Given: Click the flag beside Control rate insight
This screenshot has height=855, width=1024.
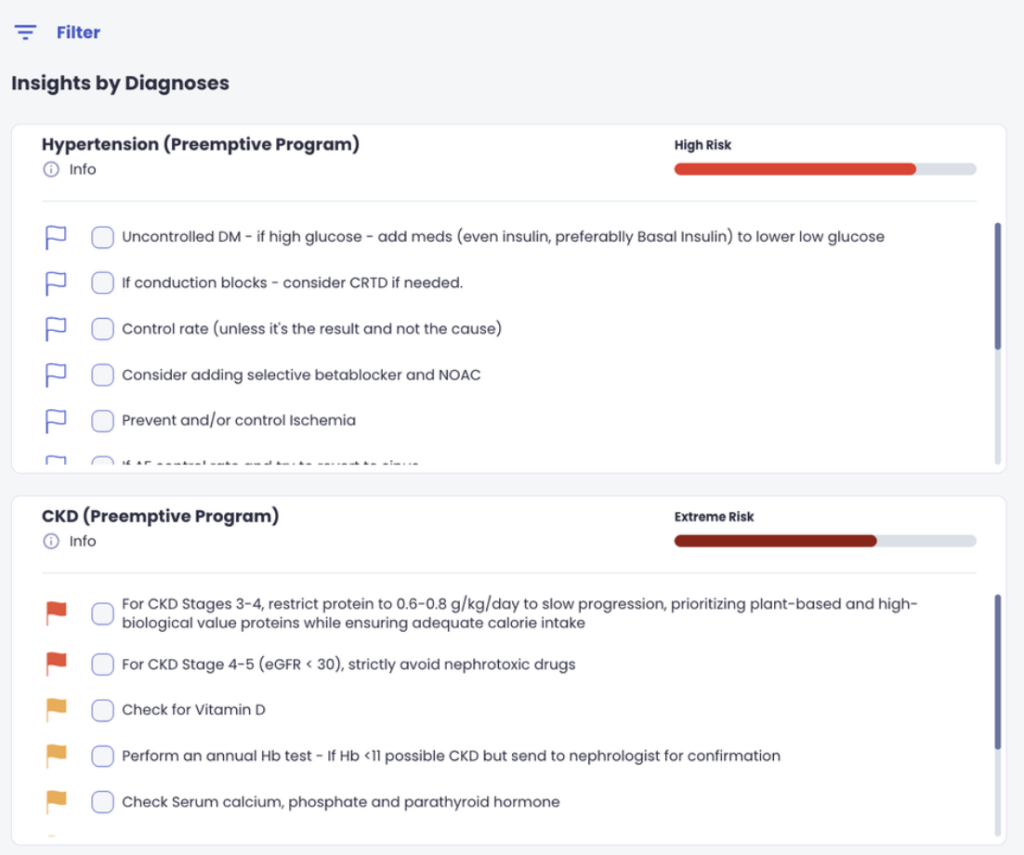Looking at the screenshot, I should [x=56, y=329].
